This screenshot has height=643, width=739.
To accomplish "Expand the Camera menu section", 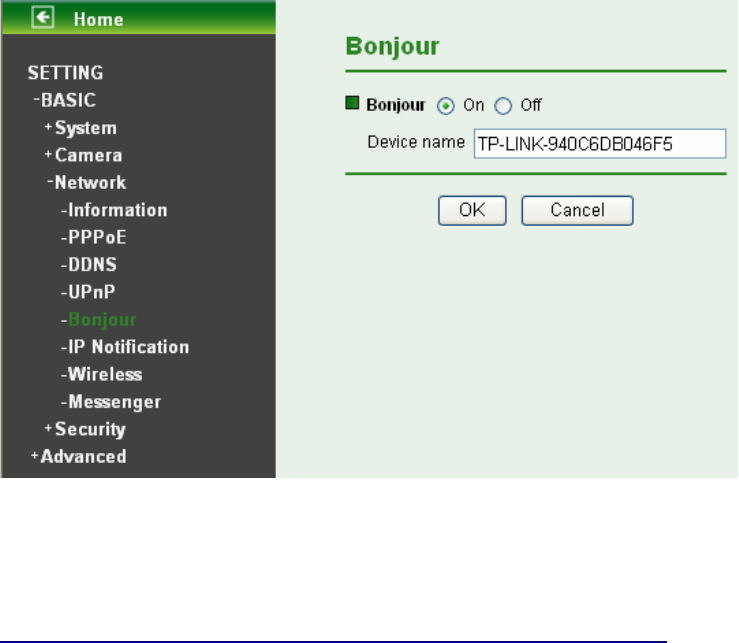I will coord(83,155).
